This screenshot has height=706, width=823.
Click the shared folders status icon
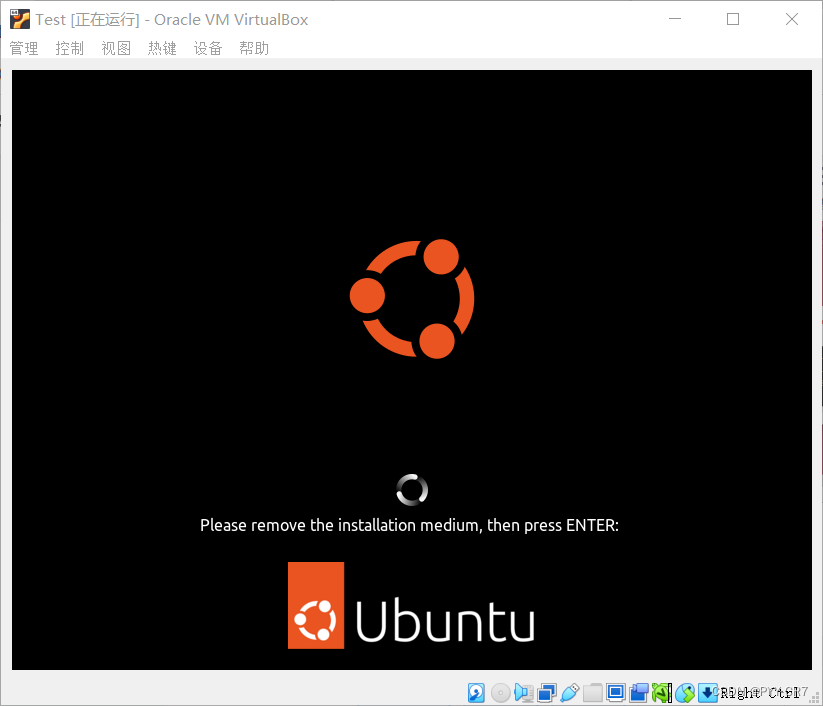click(x=593, y=693)
